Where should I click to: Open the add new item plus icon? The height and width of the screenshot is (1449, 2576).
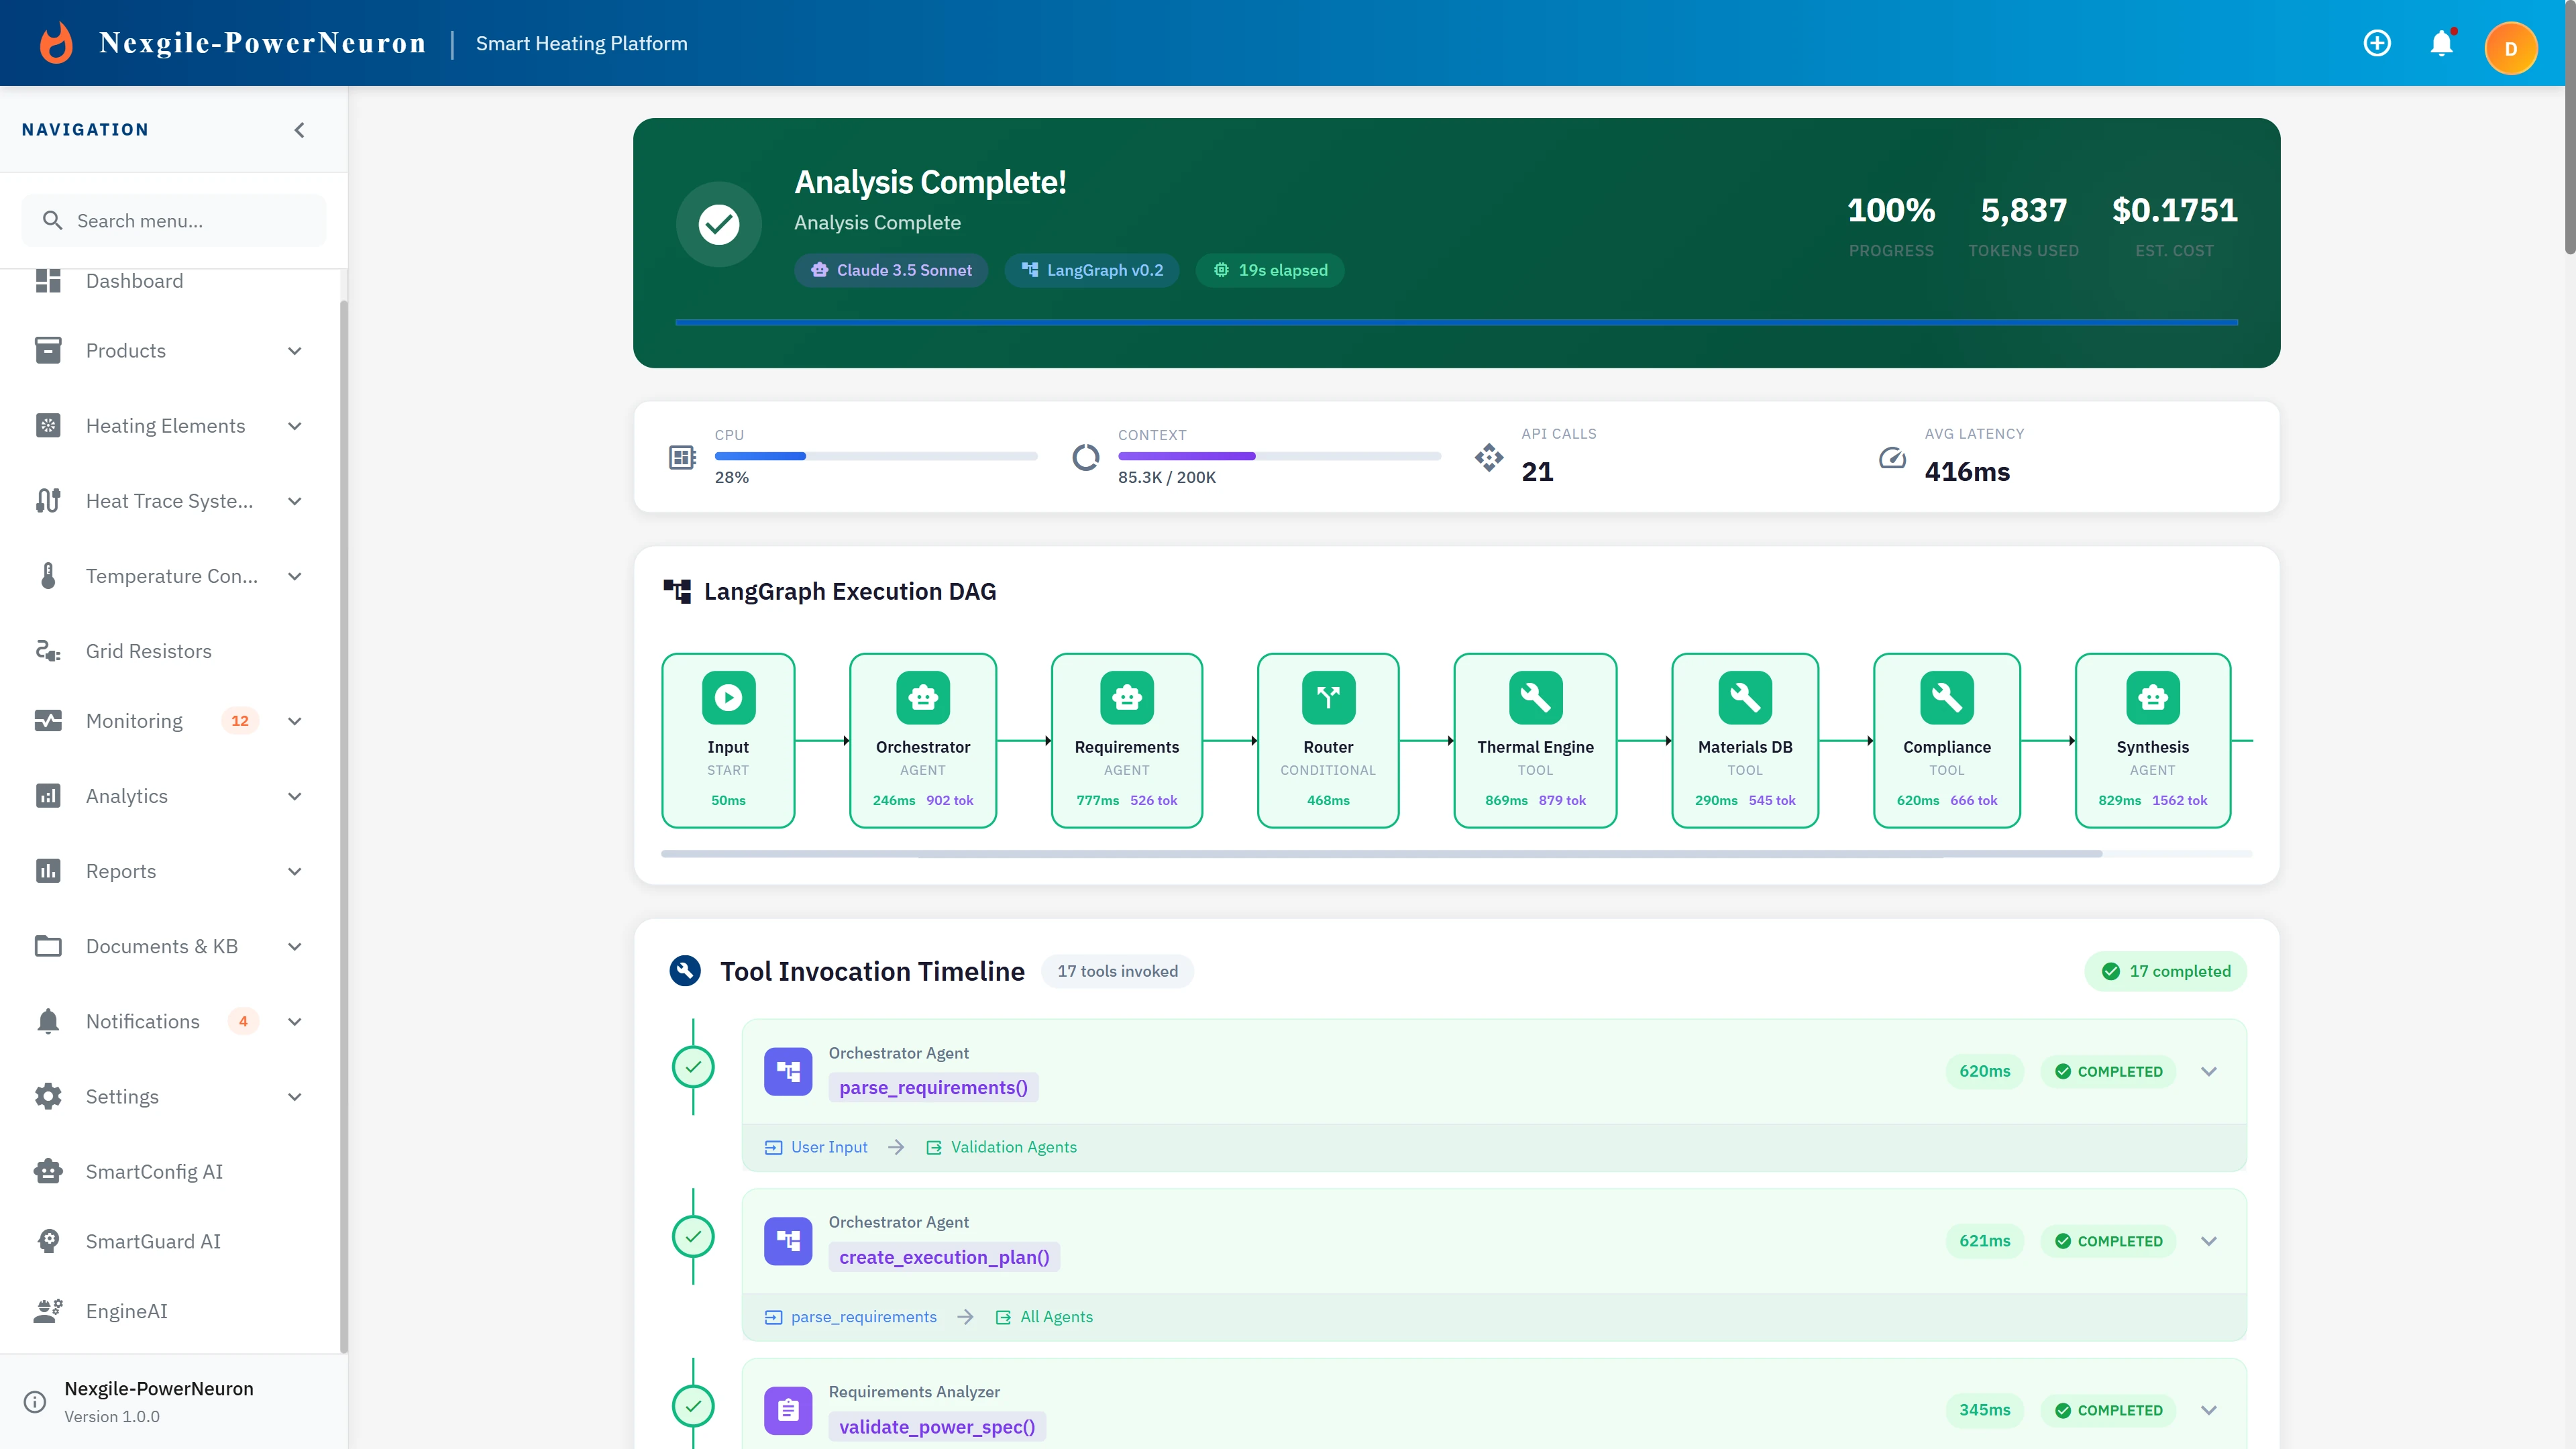coord(2377,43)
